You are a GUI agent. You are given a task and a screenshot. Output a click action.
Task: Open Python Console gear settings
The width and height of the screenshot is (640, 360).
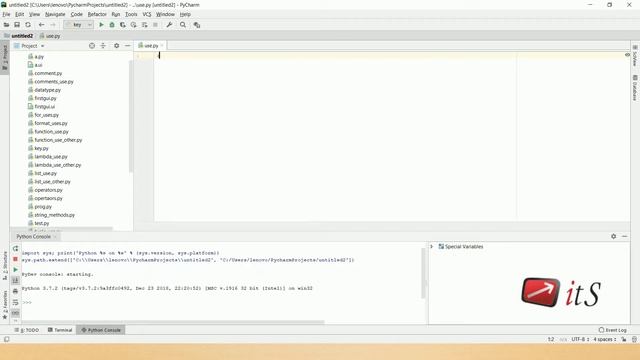tap(613, 236)
